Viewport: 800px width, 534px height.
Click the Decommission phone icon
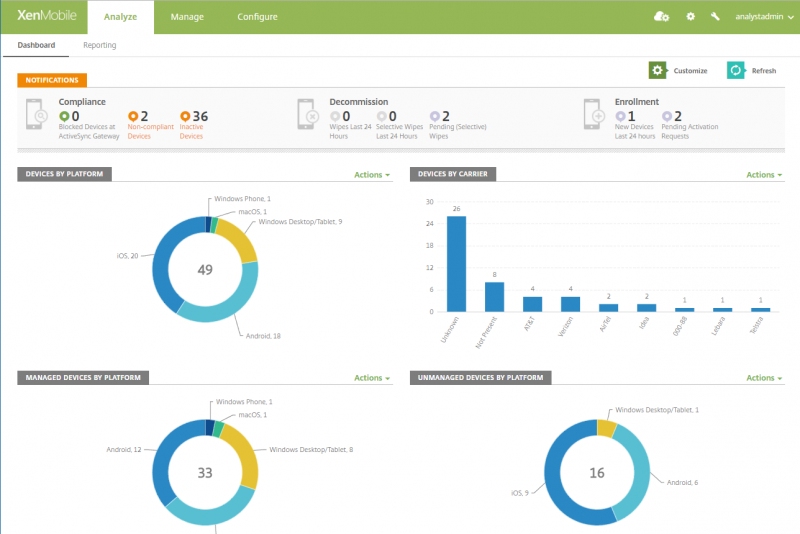coord(308,115)
